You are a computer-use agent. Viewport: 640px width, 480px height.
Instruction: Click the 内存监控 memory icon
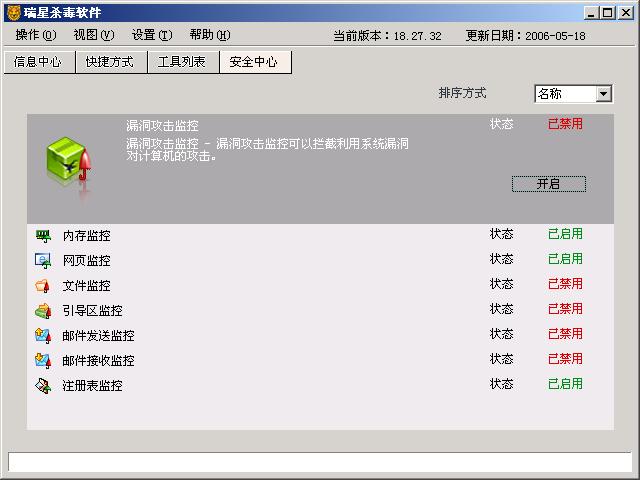click(x=43, y=236)
